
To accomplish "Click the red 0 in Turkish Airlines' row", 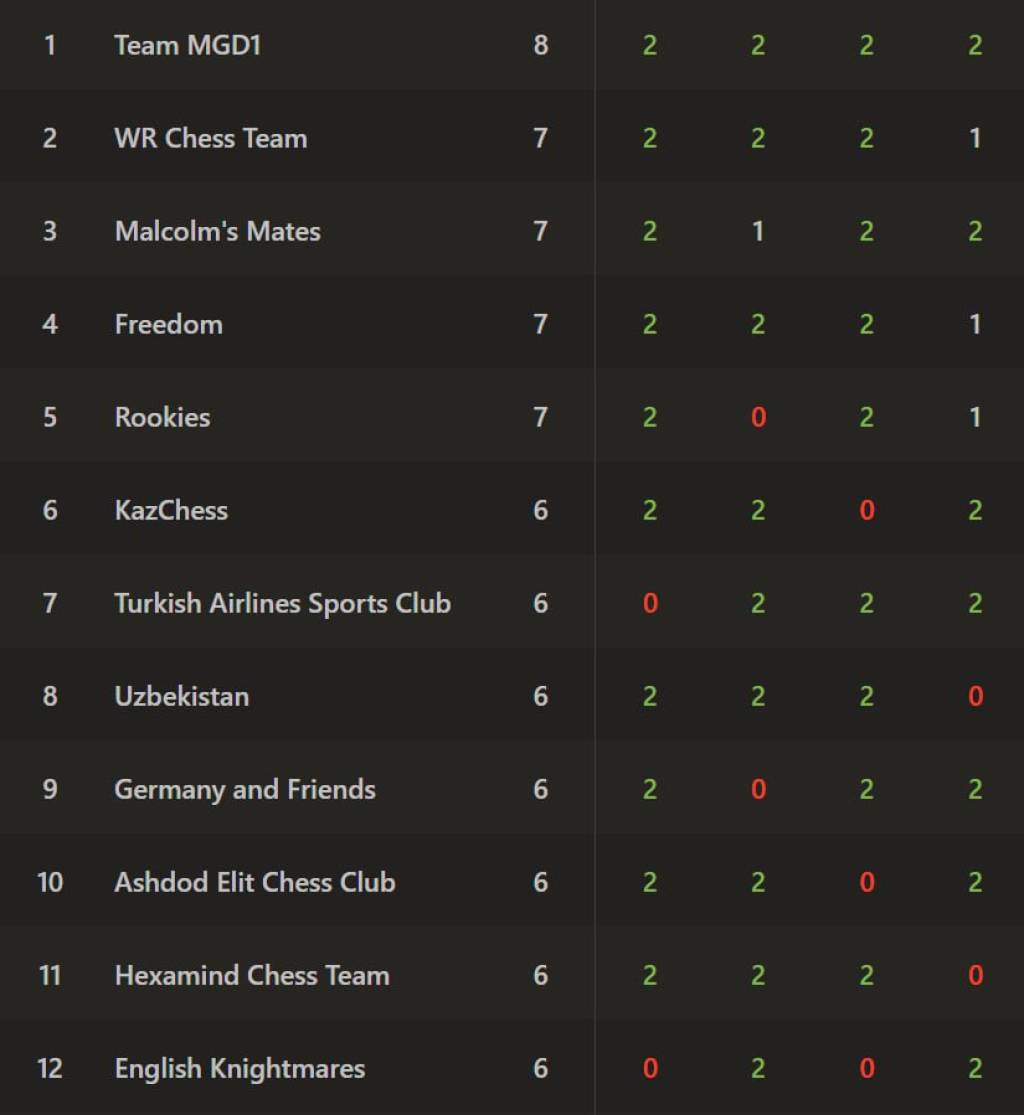I will click(x=650, y=603).
